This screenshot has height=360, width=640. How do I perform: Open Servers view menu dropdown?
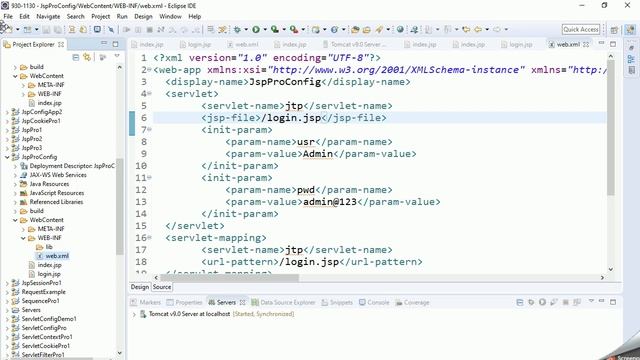[591, 302]
